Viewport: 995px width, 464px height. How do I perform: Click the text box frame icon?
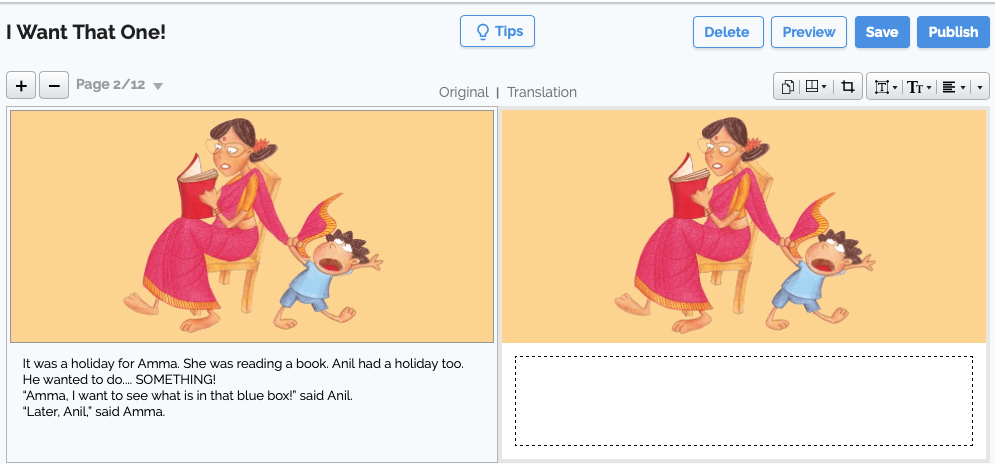pos(881,87)
